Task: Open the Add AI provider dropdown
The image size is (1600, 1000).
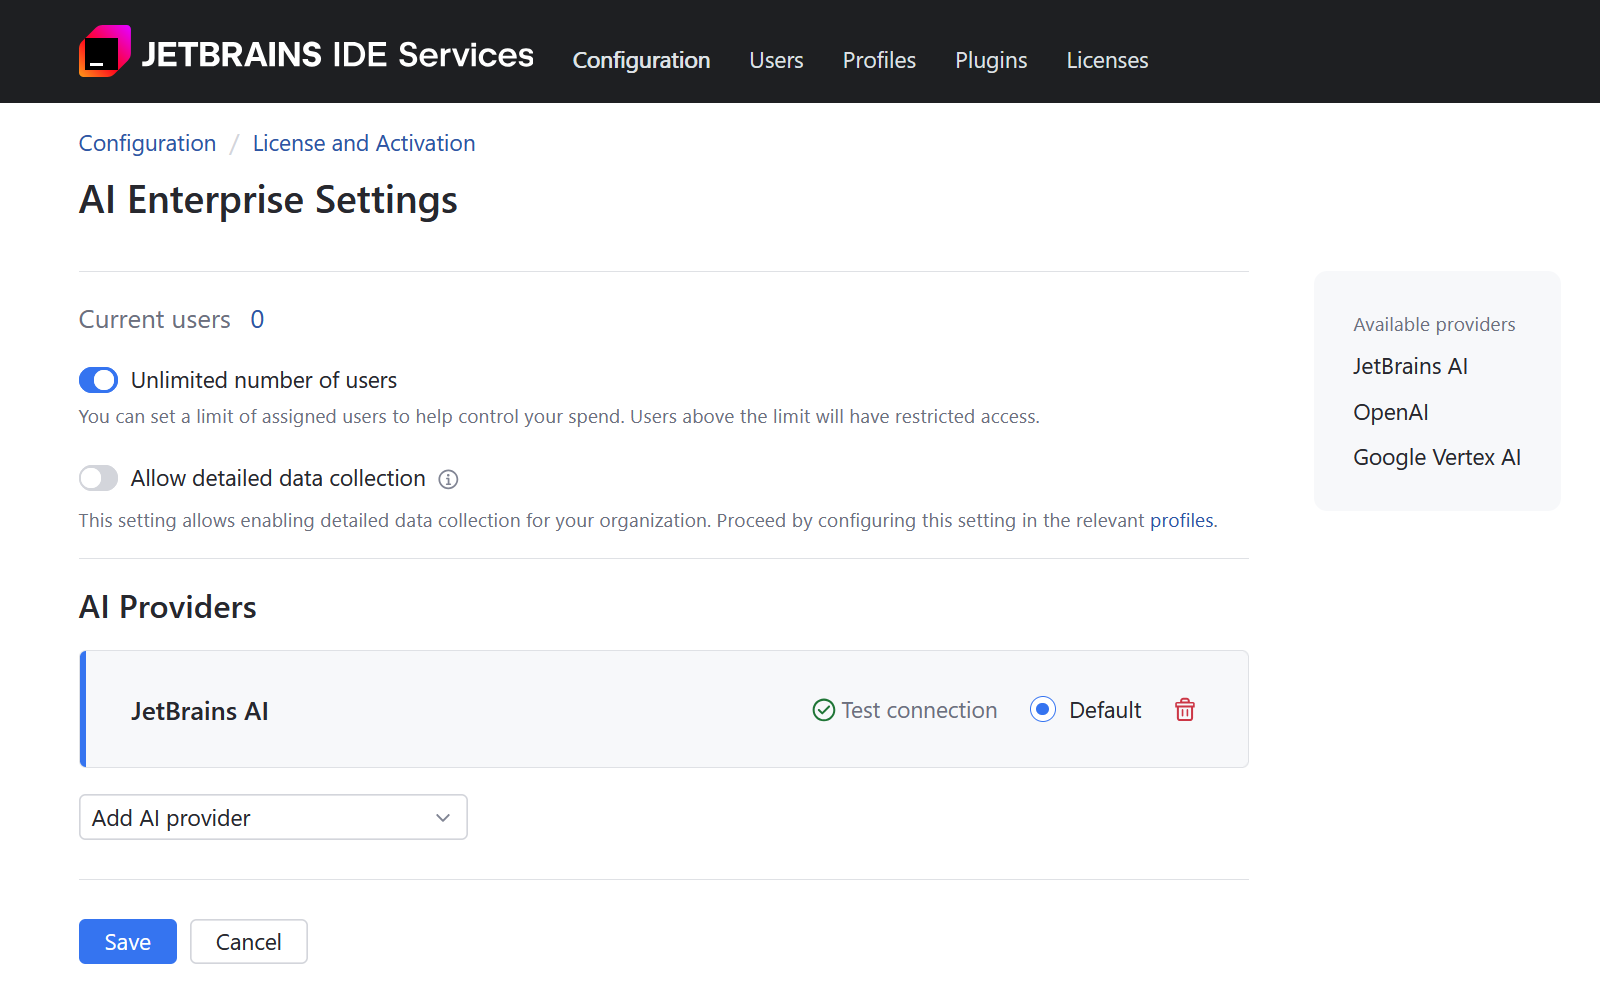Action: coord(272,818)
